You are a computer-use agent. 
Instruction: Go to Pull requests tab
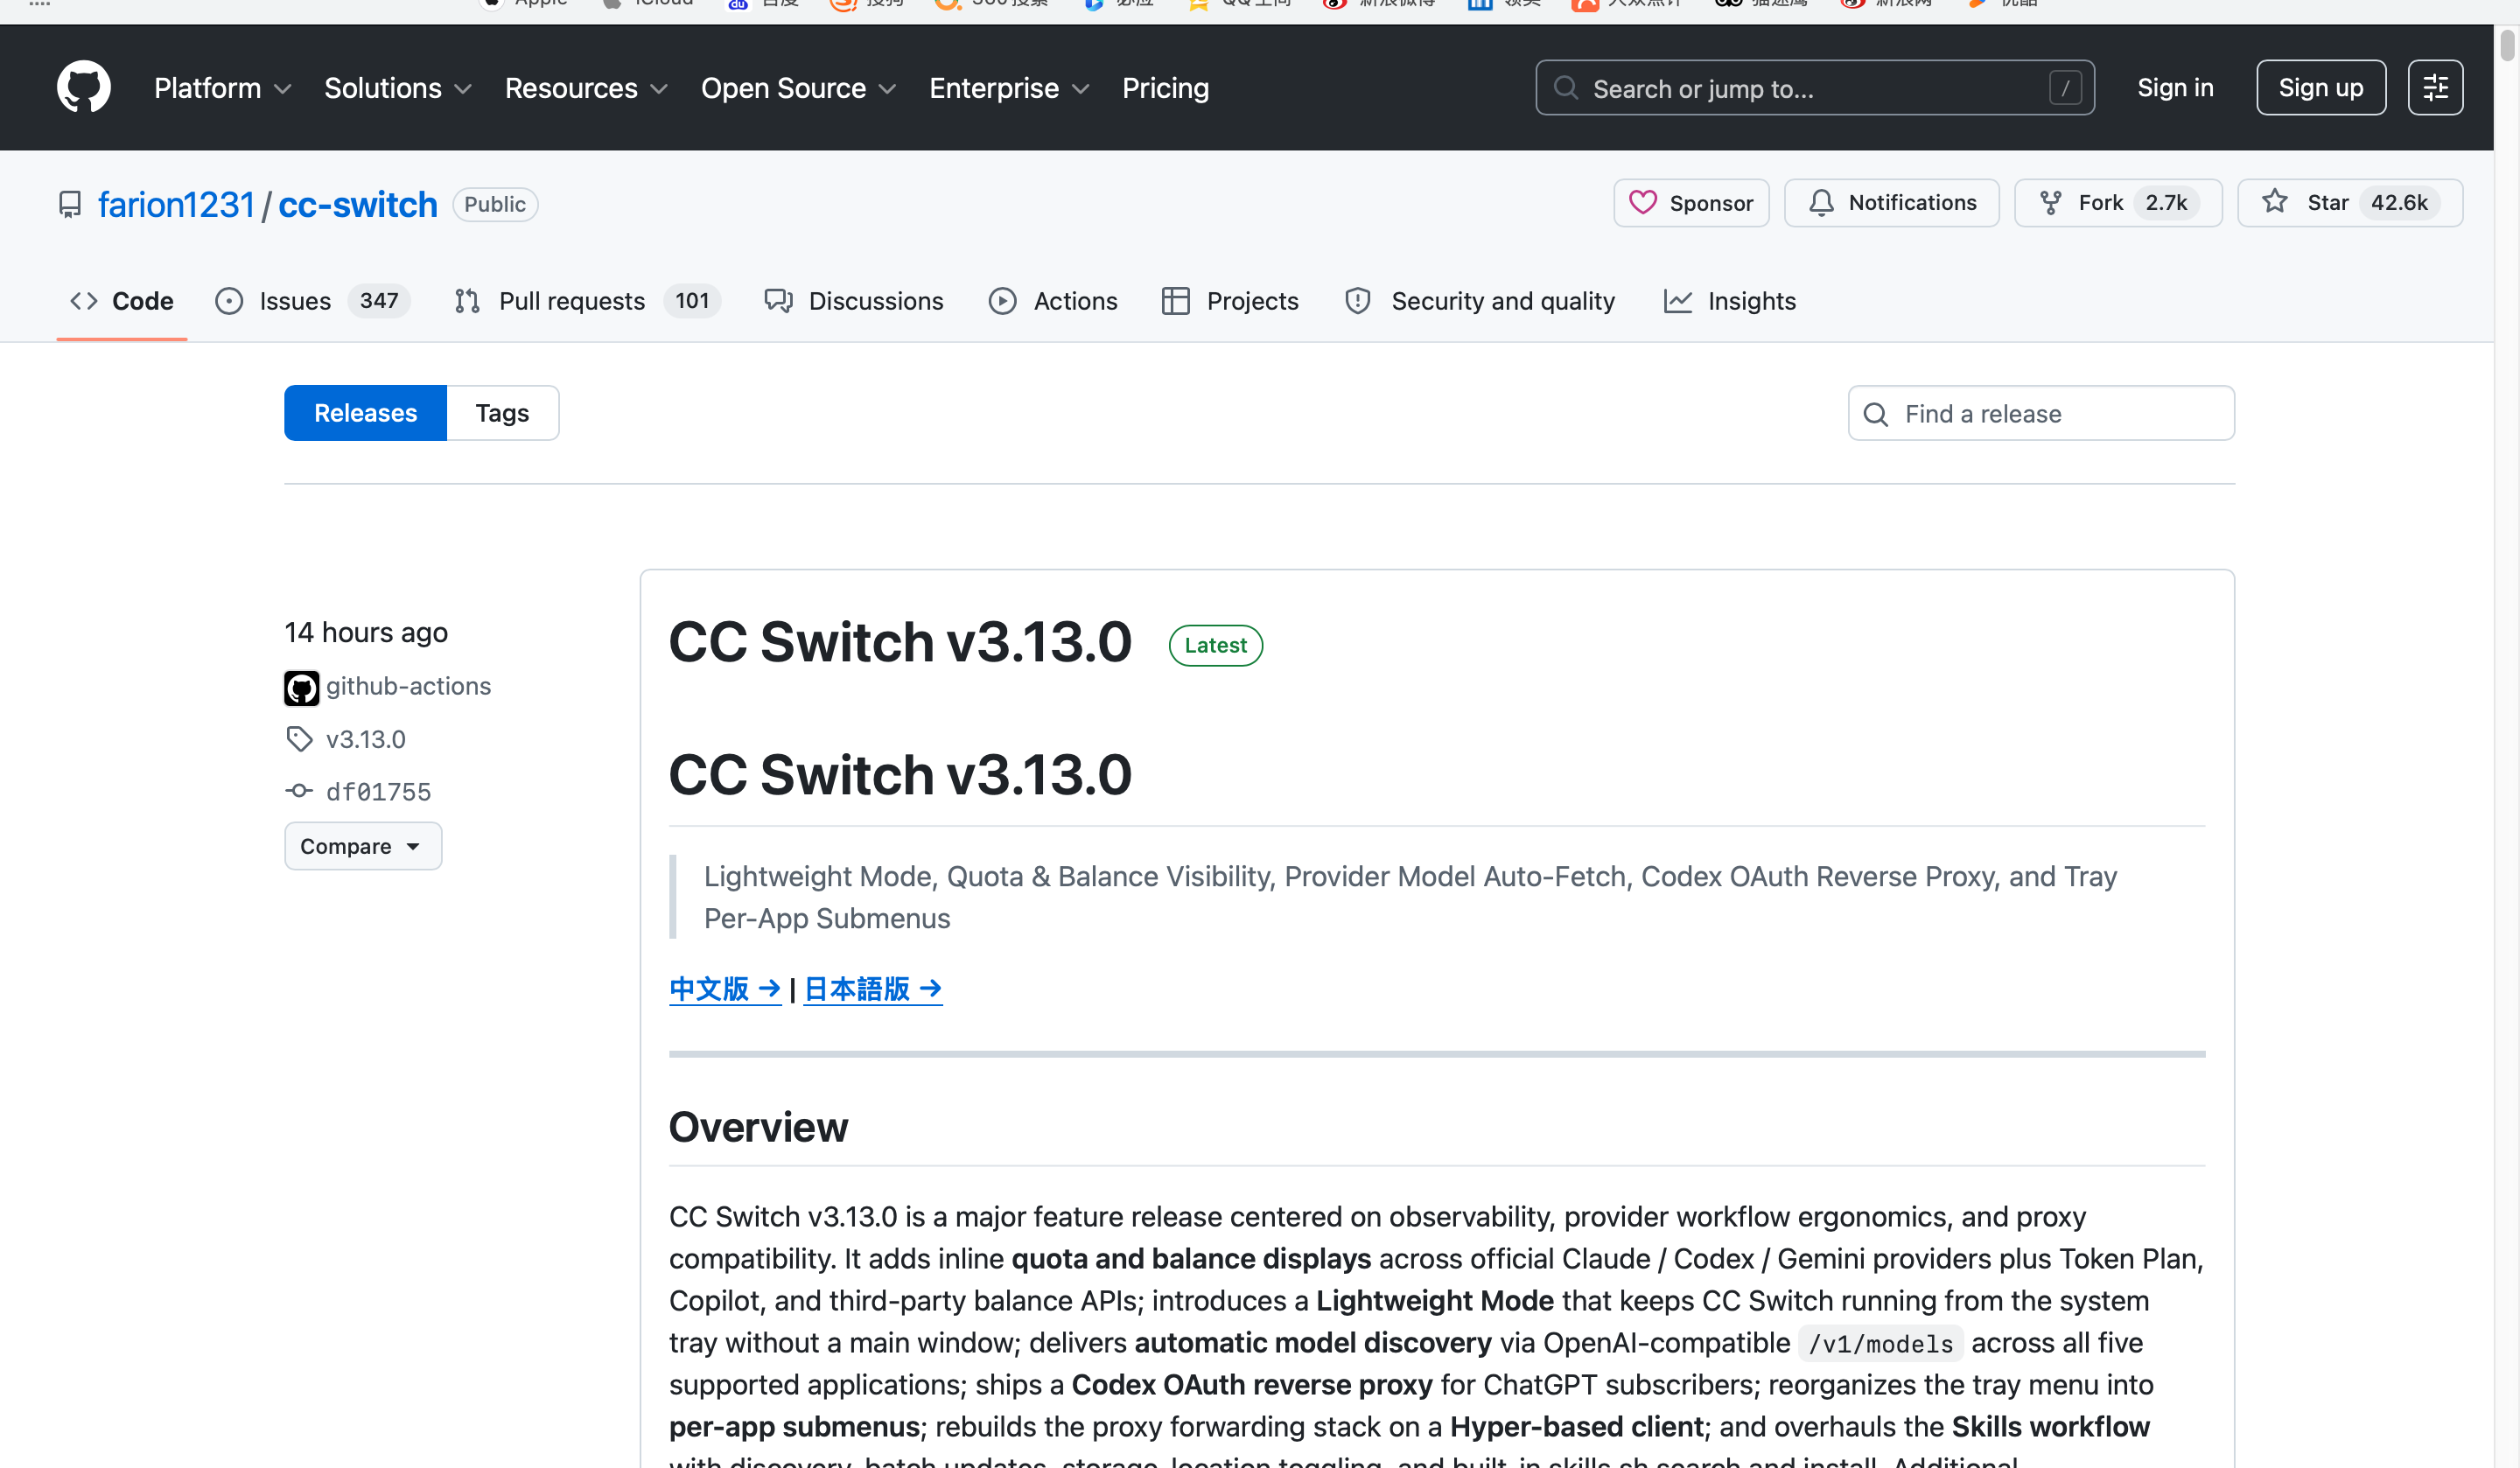(586, 301)
